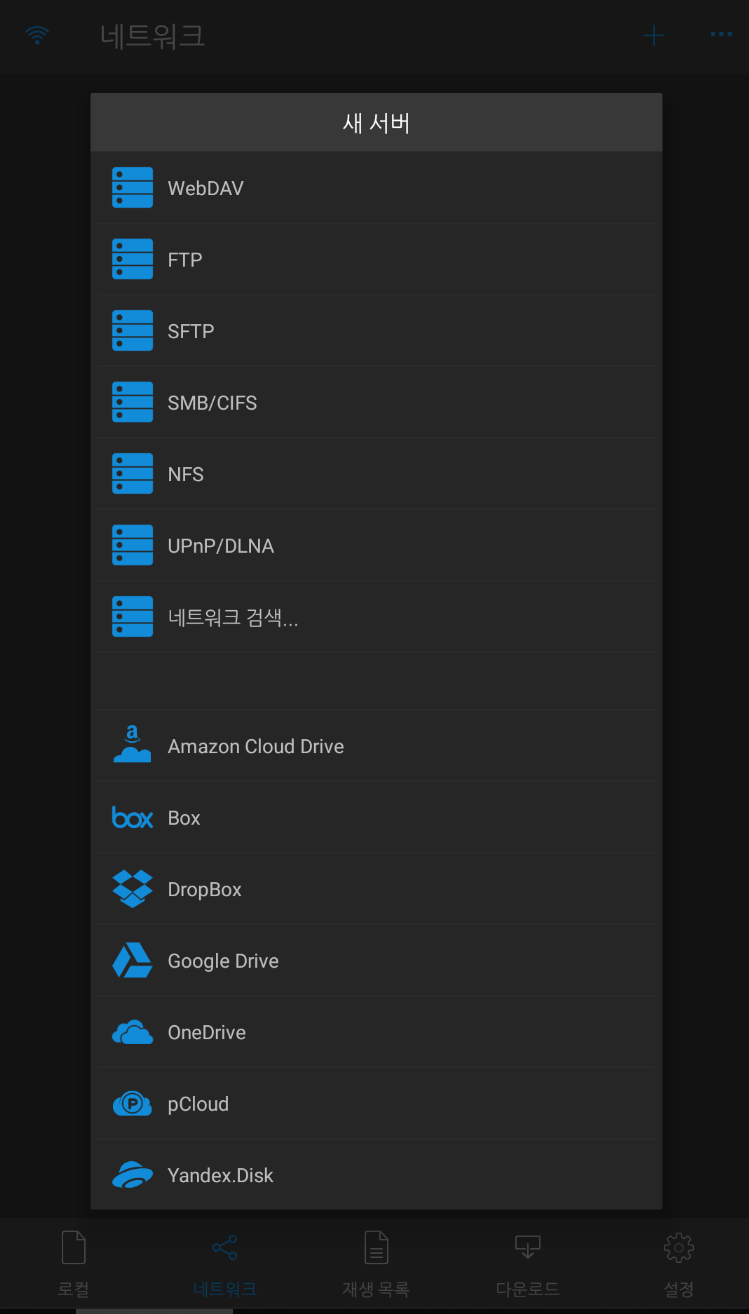
Task: Pick the UPnP/DLNA text entry
Action: pyautogui.click(x=221, y=546)
